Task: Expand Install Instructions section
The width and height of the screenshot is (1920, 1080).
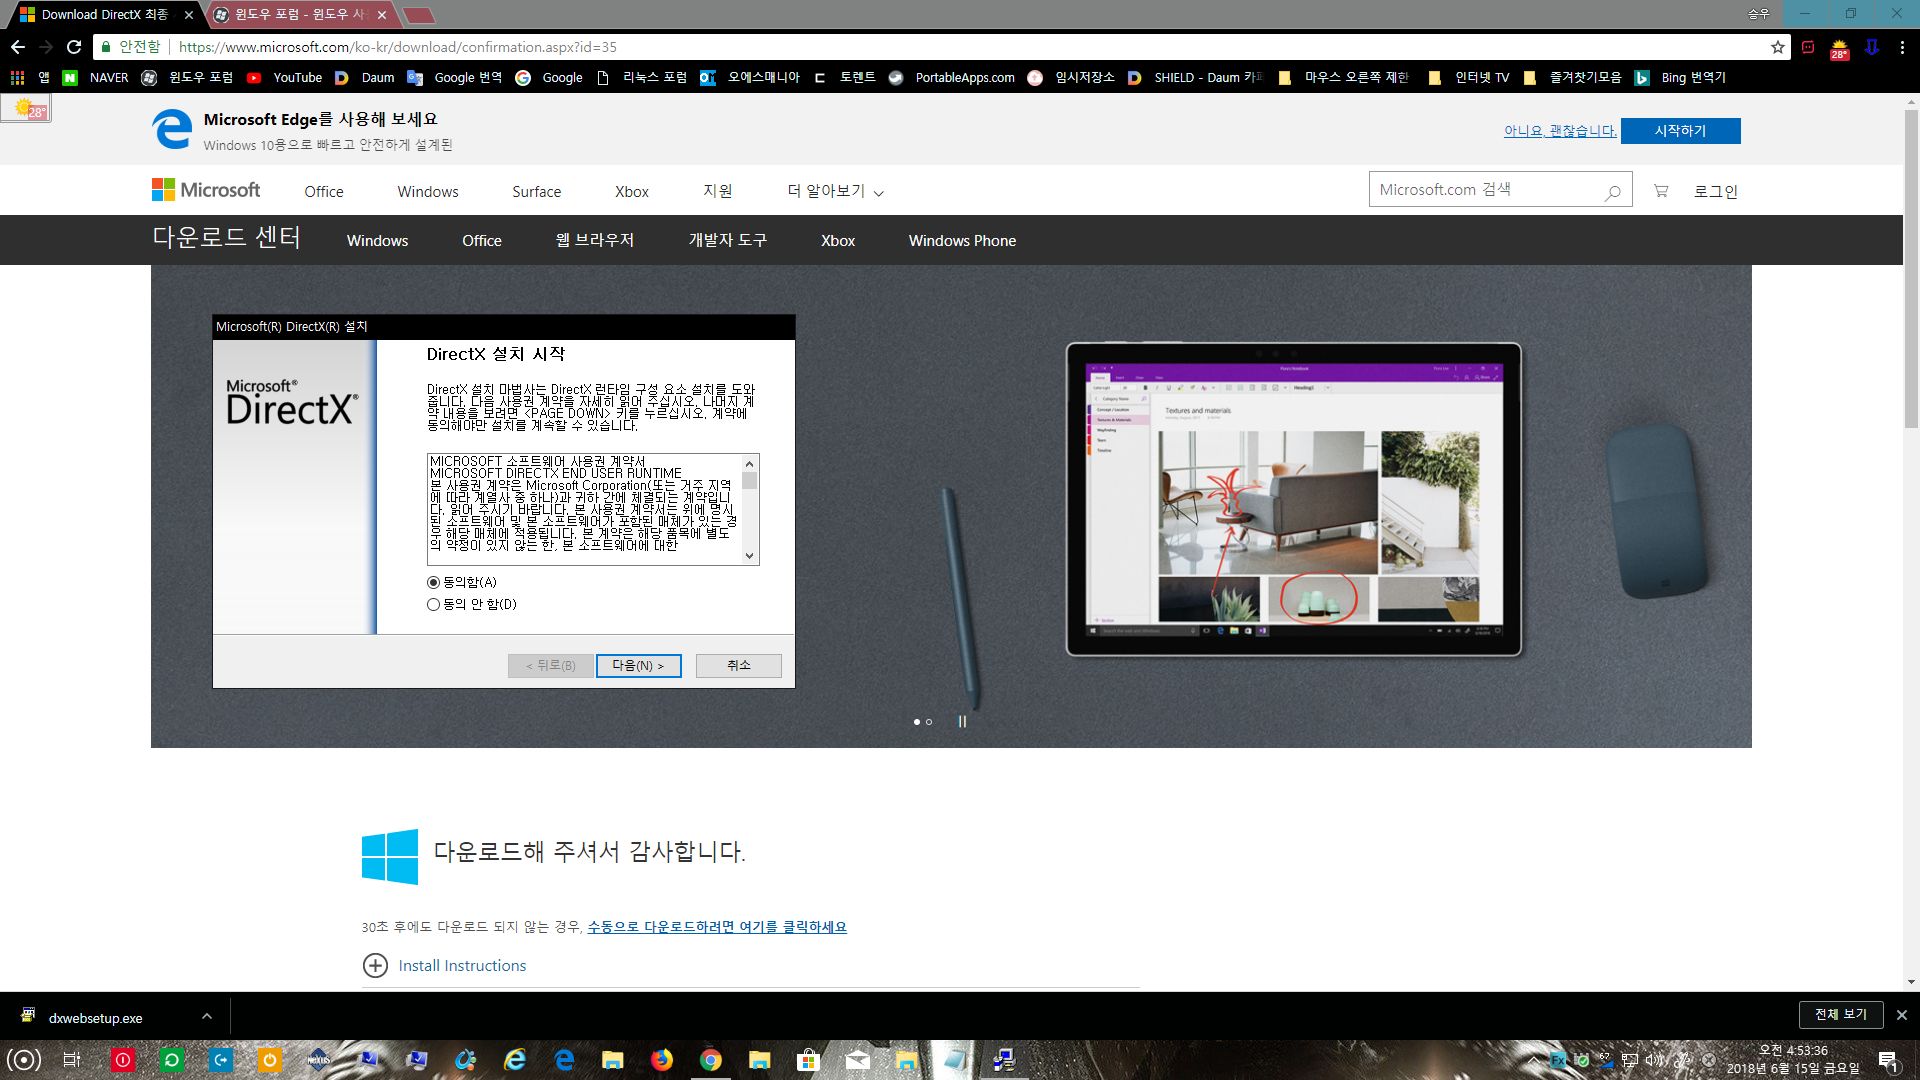Action: [444, 965]
